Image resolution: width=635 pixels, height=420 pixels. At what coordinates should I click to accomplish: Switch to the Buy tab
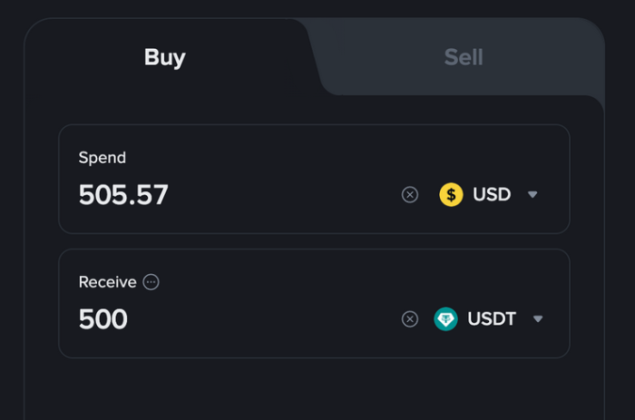click(x=165, y=57)
